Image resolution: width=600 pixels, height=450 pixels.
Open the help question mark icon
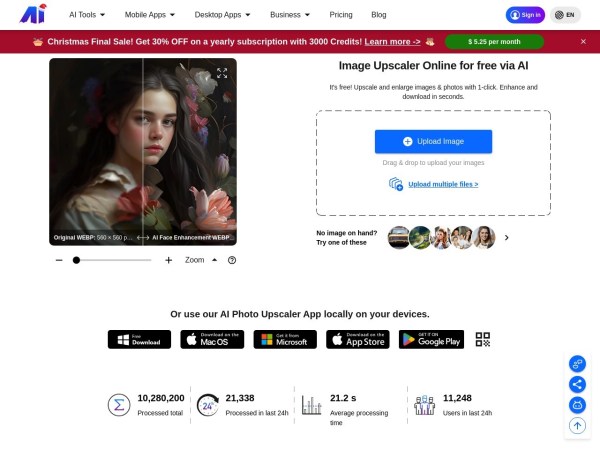click(x=232, y=260)
